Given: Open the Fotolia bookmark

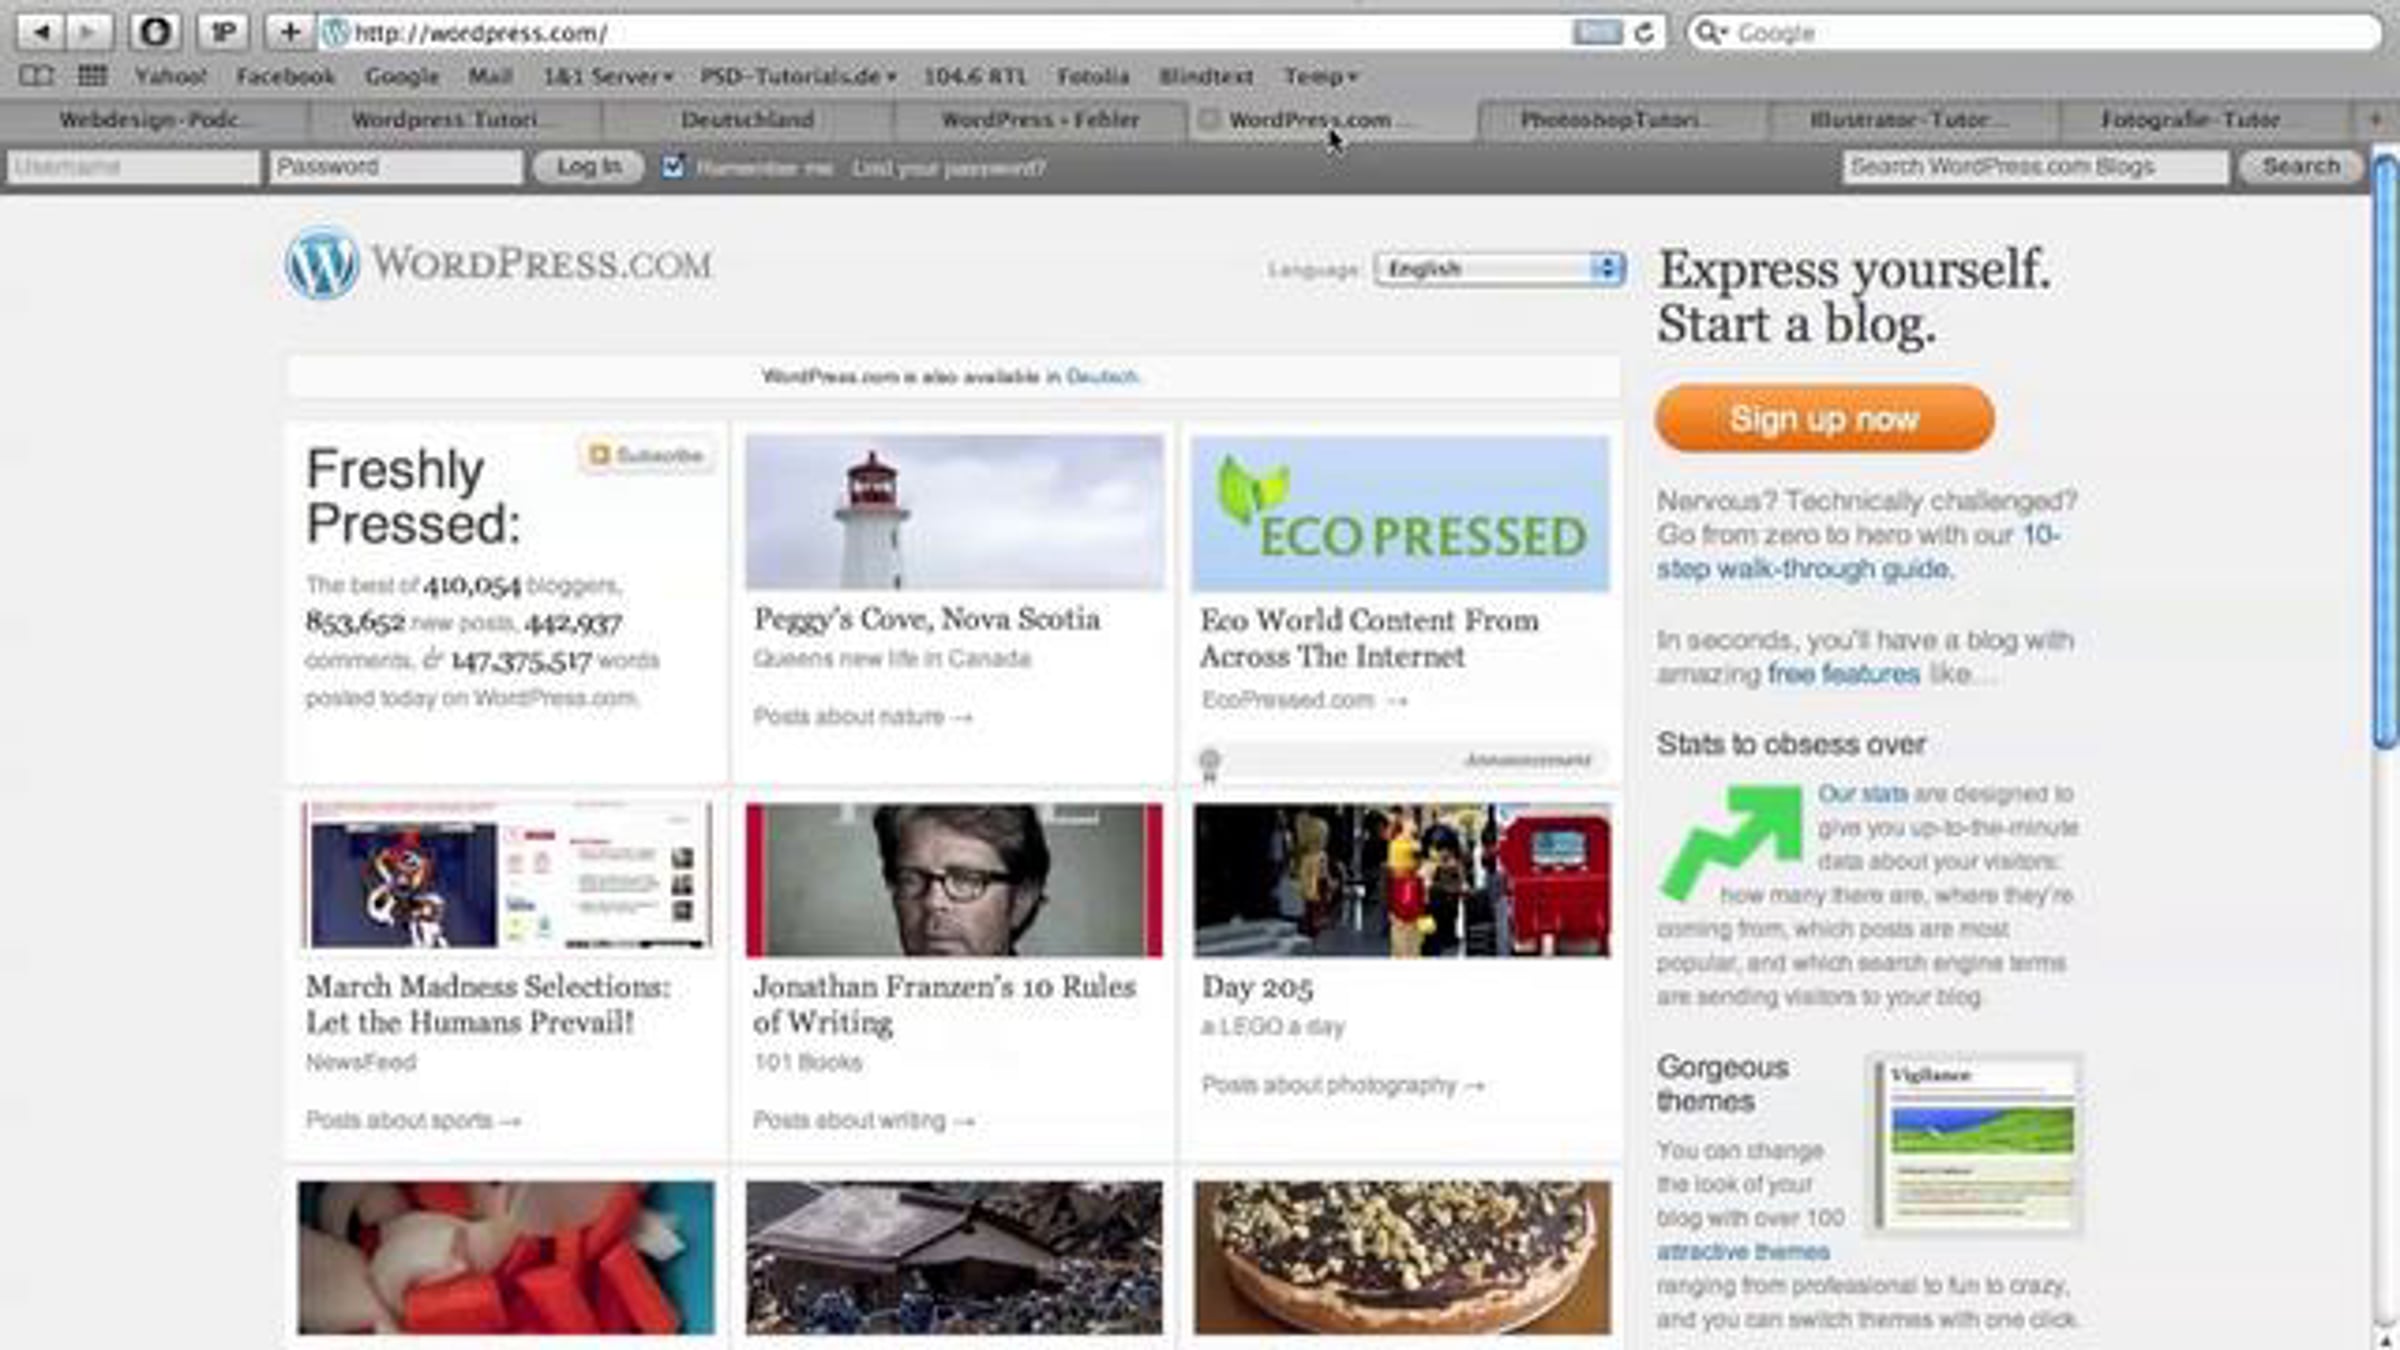Looking at the screenshot, I should click(x=1093, y=76).
